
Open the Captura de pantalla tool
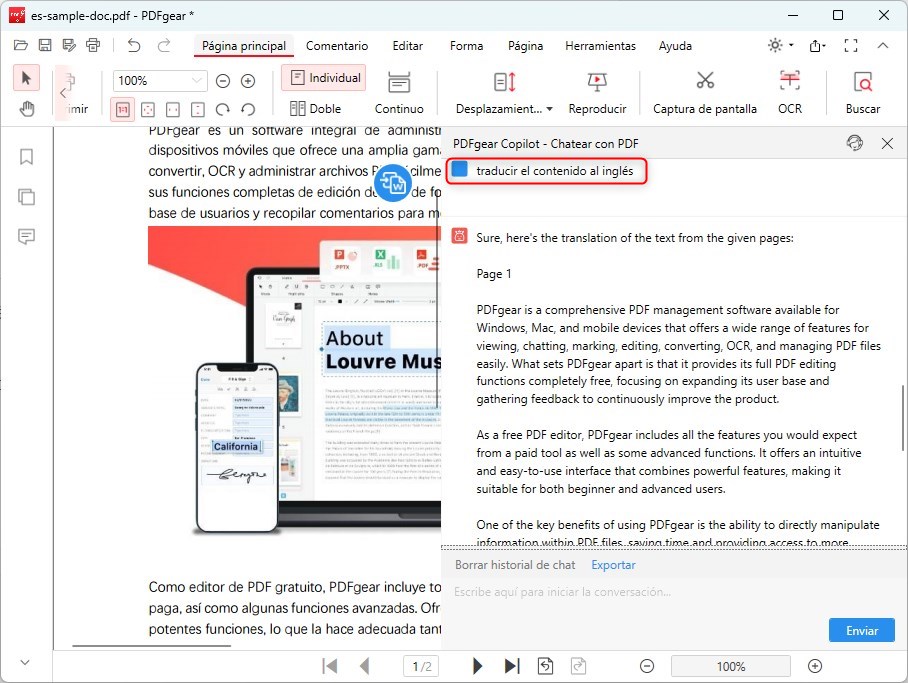(x=705, y=93)
